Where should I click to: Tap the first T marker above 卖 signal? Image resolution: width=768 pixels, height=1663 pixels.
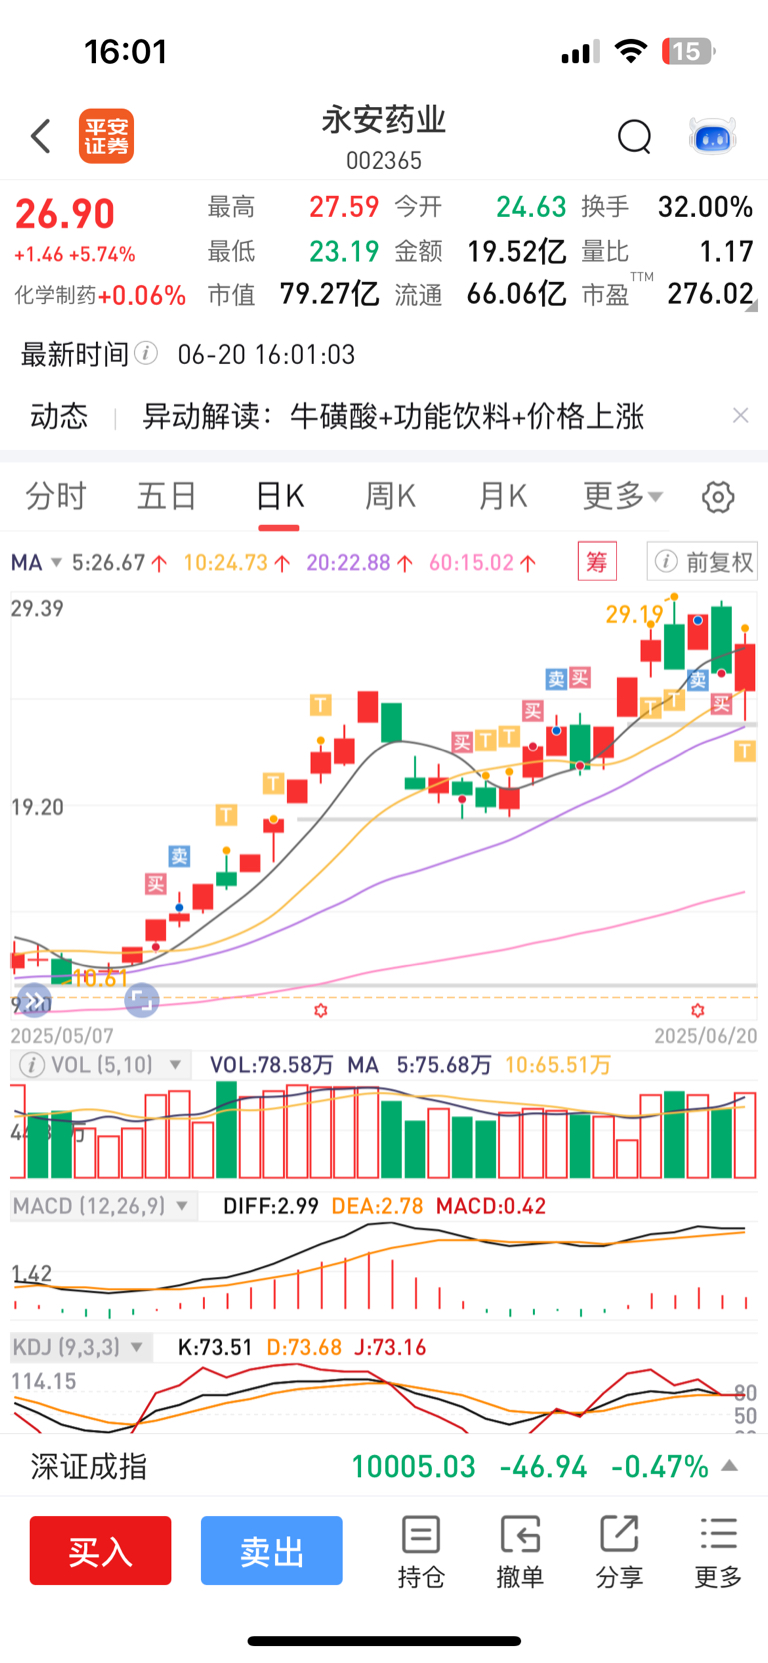226,815
